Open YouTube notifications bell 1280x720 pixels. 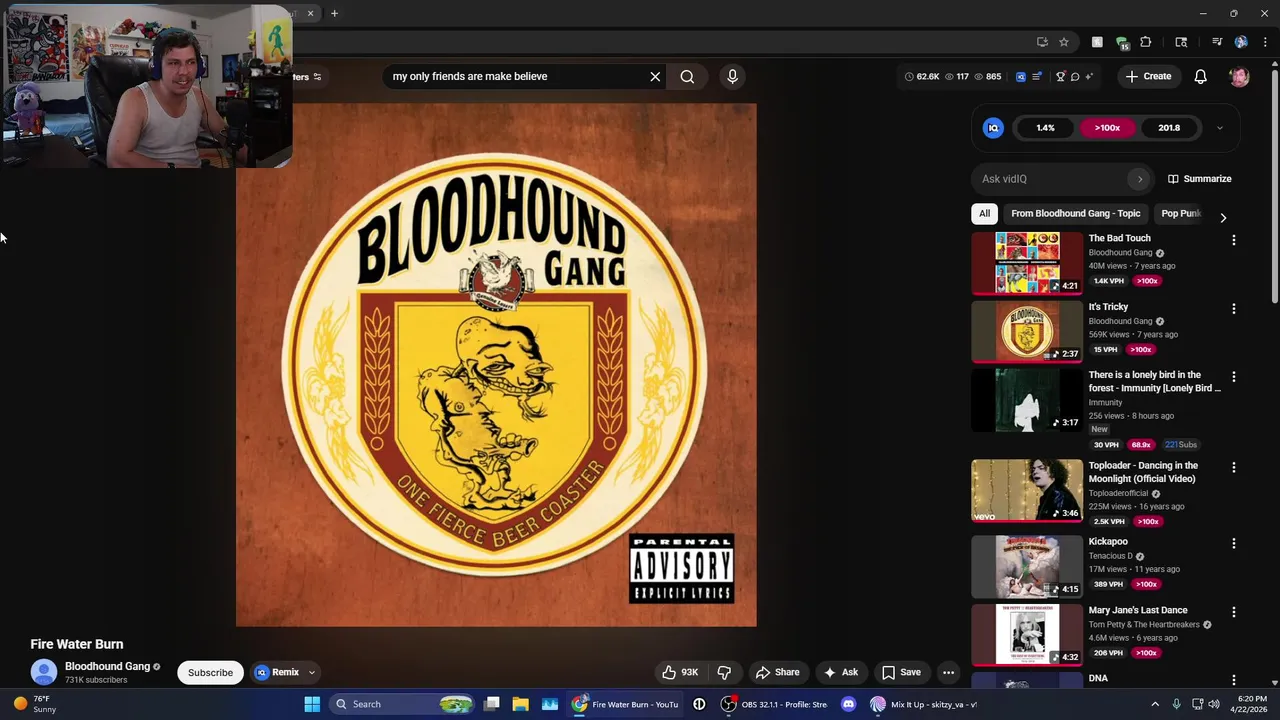pos(1200,76)
